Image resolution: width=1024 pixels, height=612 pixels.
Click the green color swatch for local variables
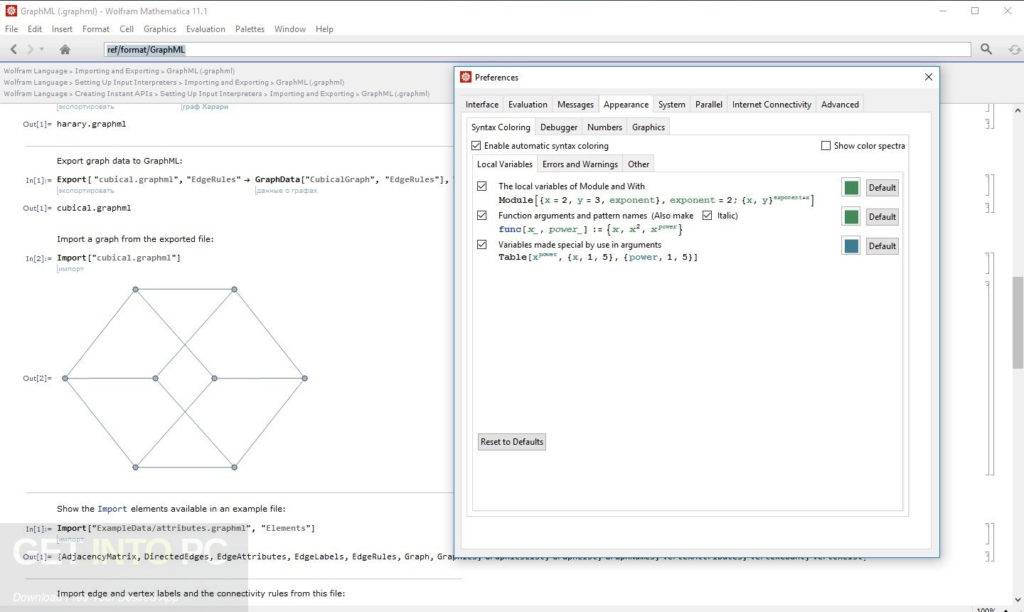(x=851, y=187)
